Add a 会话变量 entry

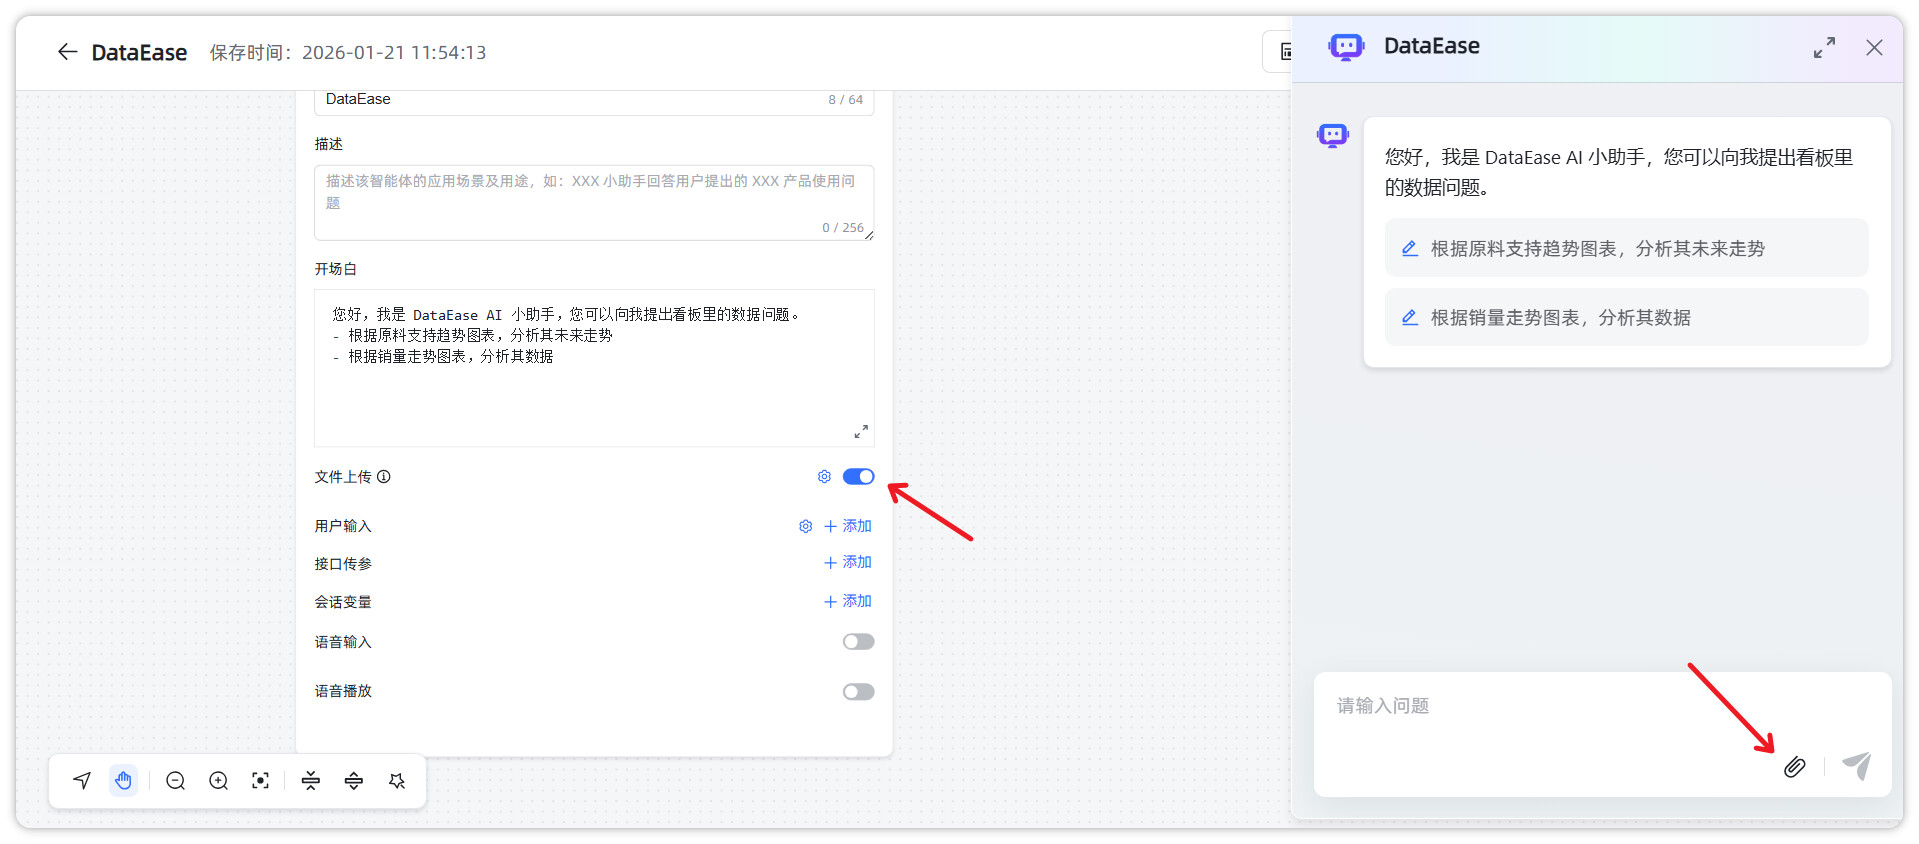pyautogui.click(x=848, y=601)
